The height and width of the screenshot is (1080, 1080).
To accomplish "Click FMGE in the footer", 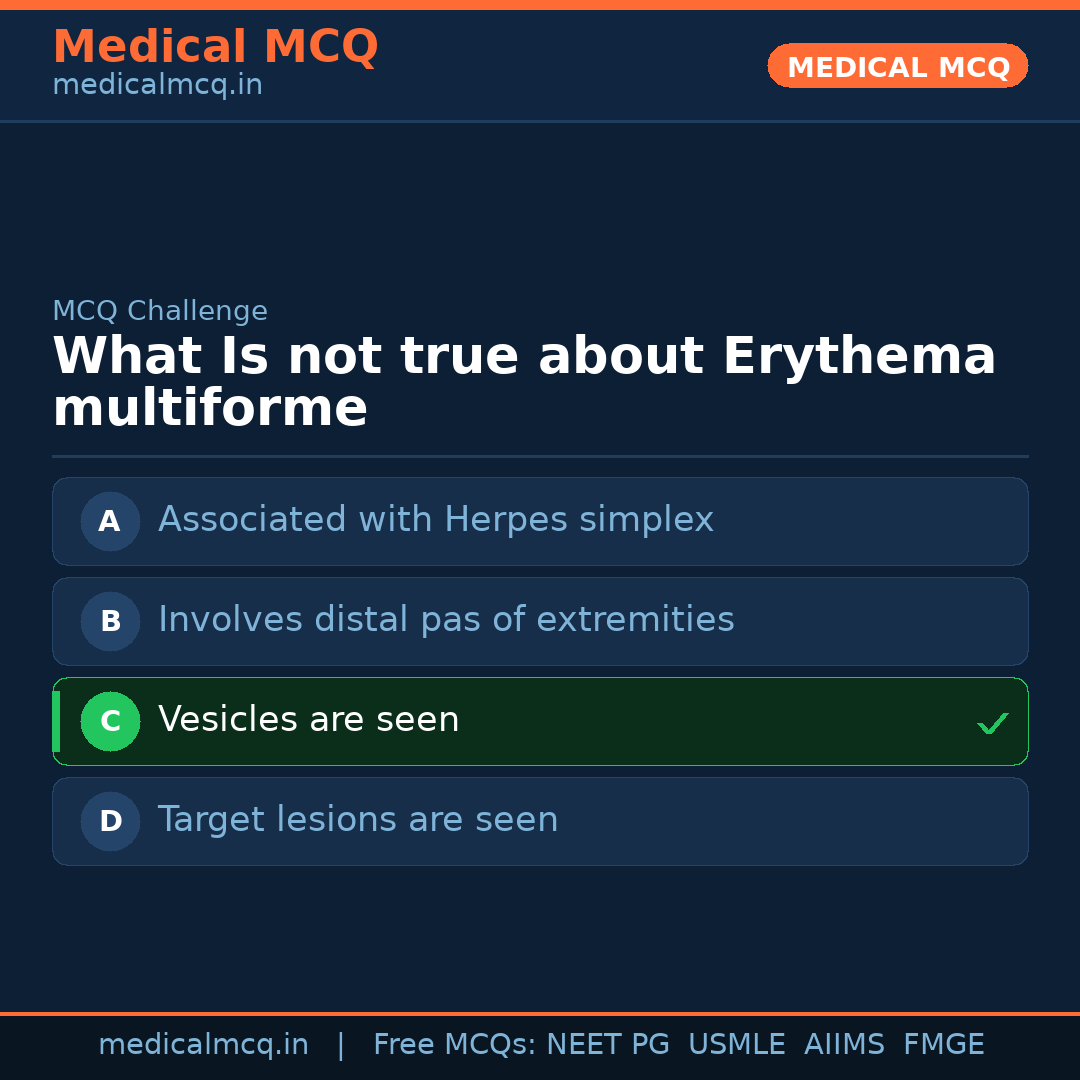I will [943, 1045].
